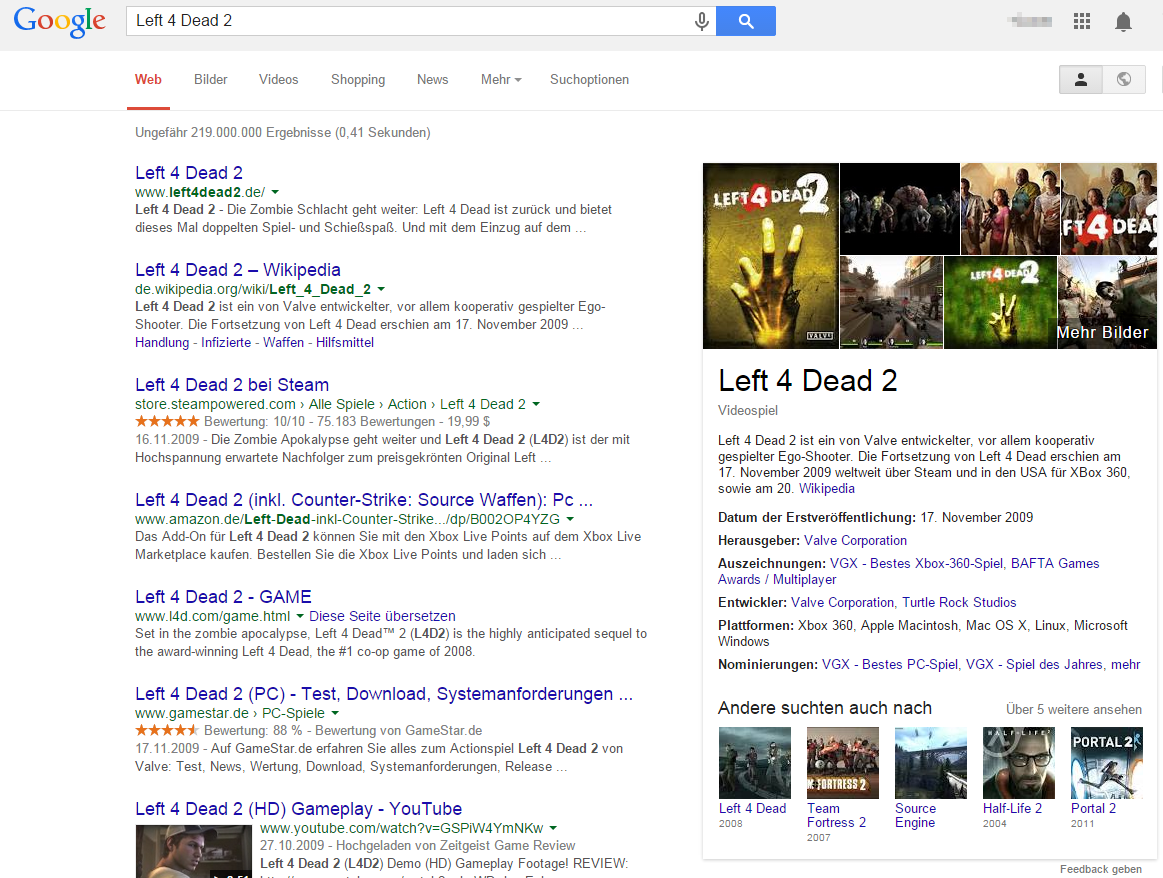Viewport: 1163px width, 878px height.
Task: Open the left4dead2.de result title
Action: pyautogui.click(x=188, y=173)
